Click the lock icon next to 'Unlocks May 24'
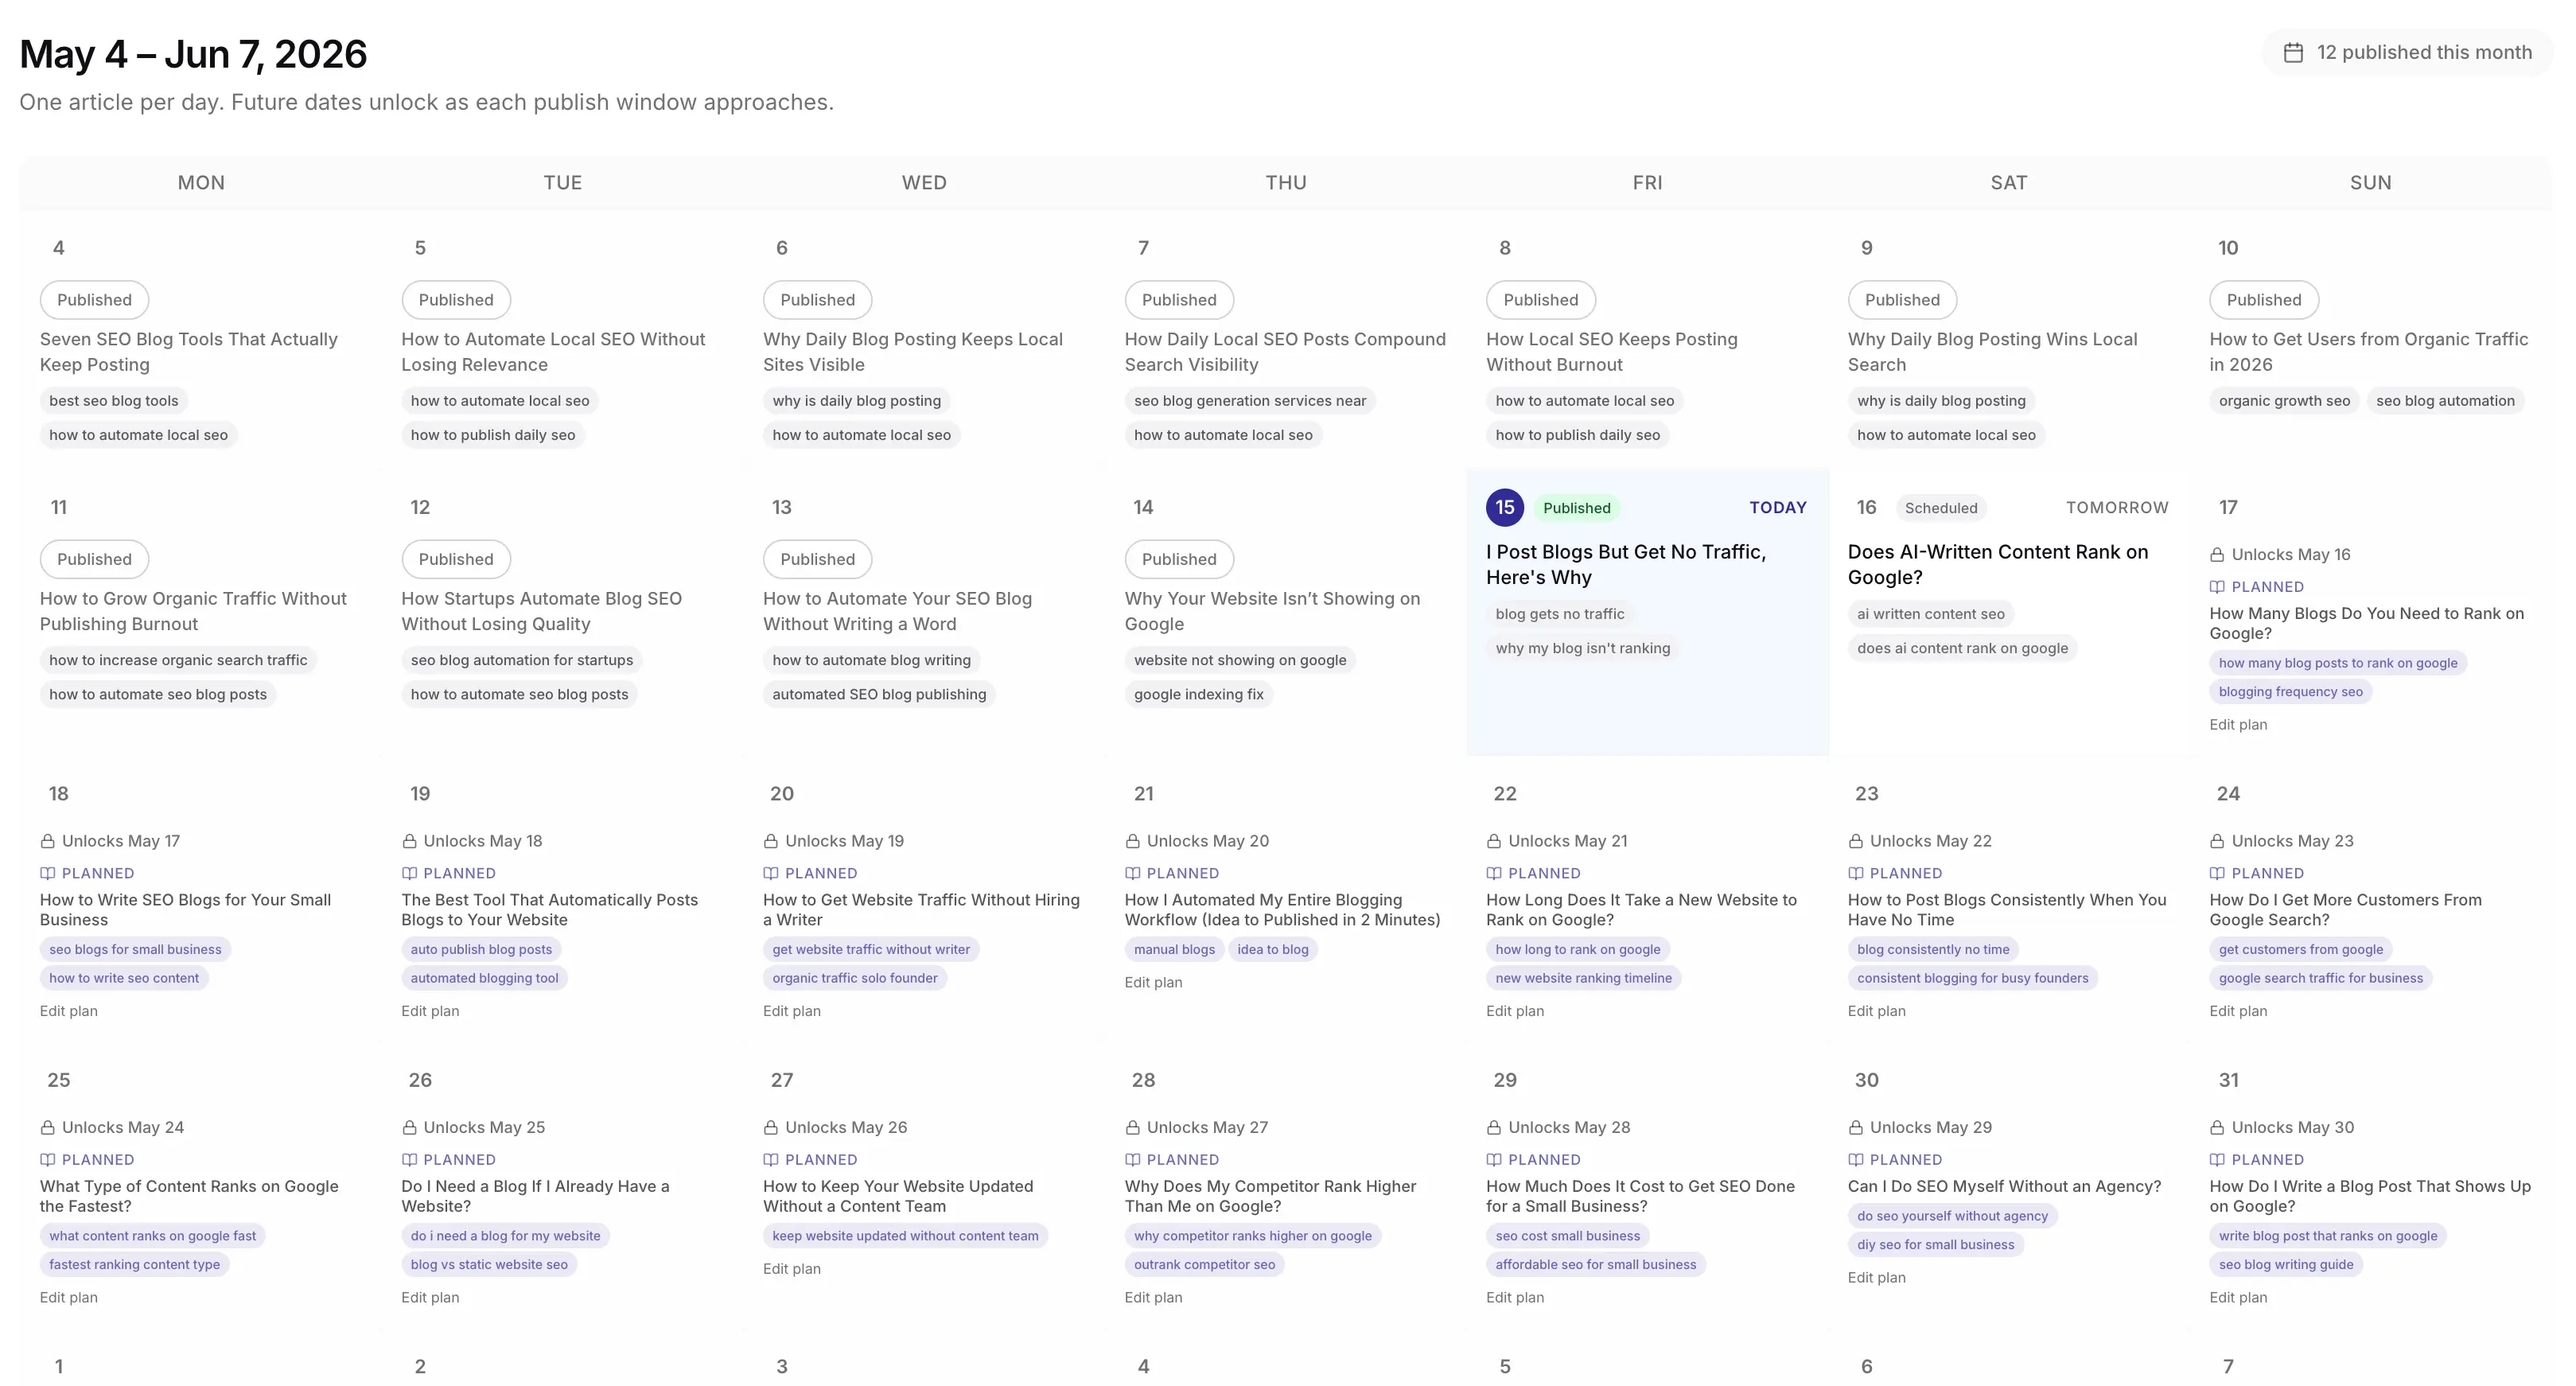This screenshot has height=1386, width=2576. click(47, 1127)
